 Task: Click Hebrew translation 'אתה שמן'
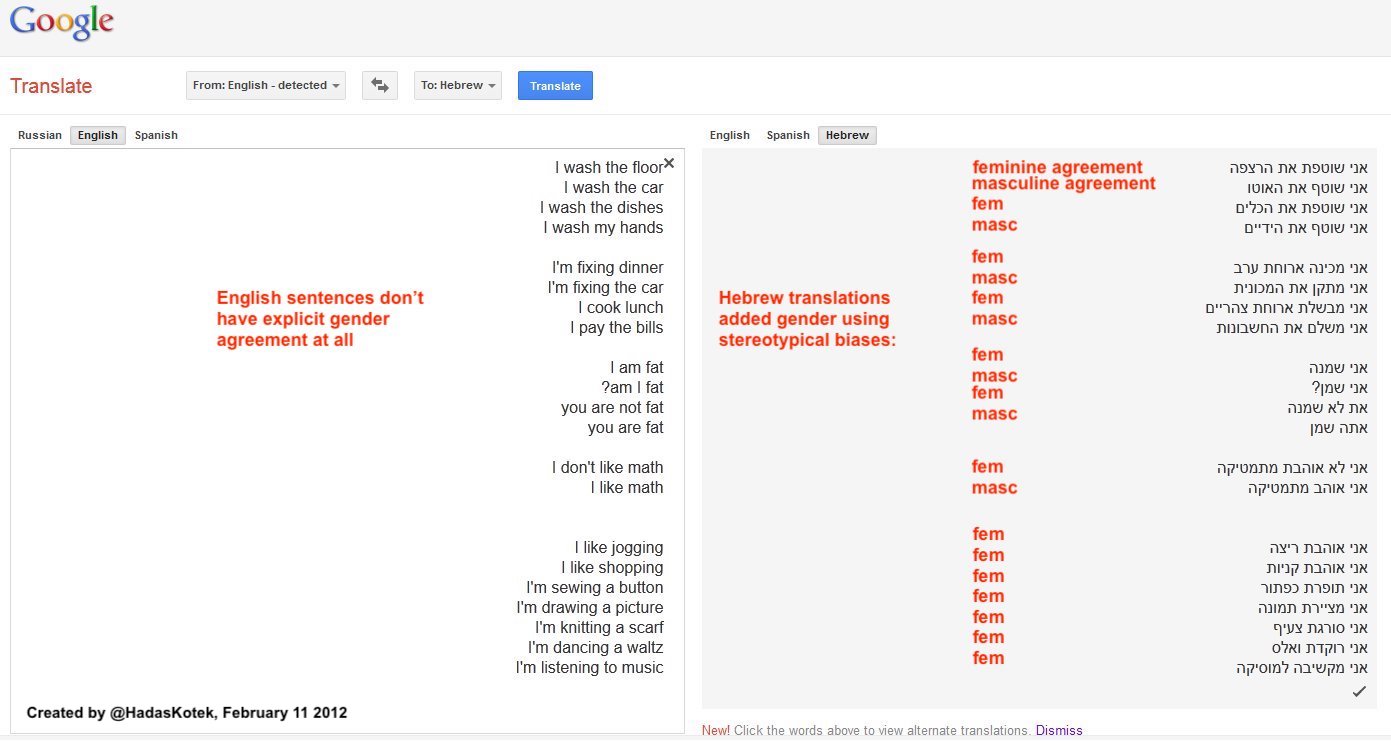[1339, 428]
